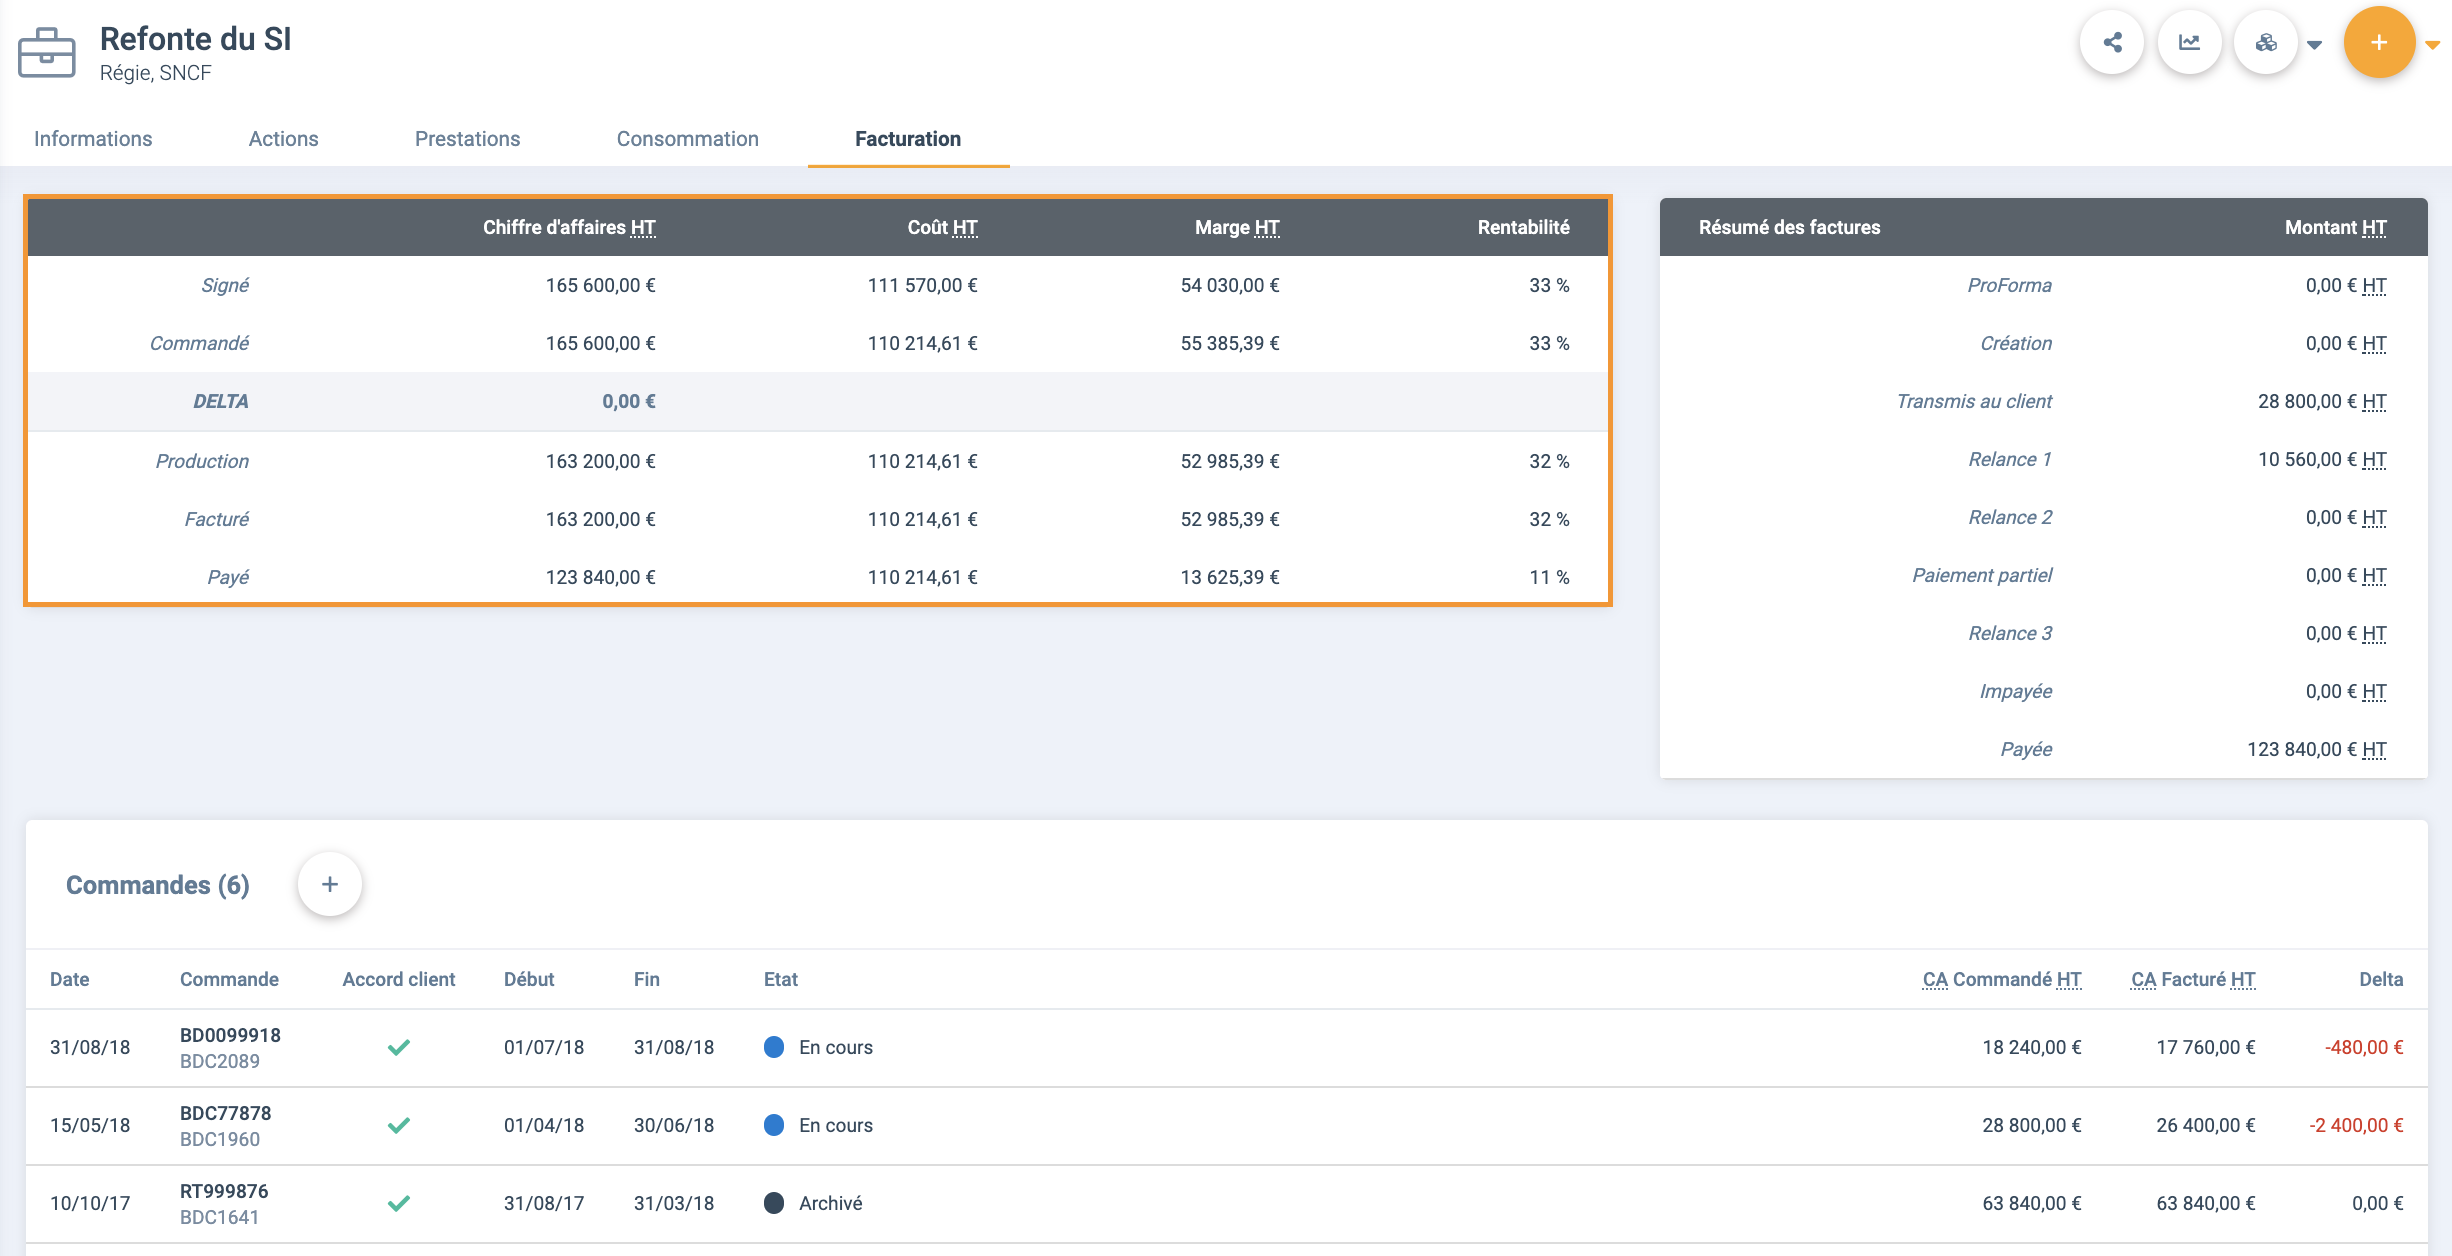Click blue En cours status dot of BD0099918
Image resolution: width=2452 pixels, height=1256 pixels.
pos(774,1047)
